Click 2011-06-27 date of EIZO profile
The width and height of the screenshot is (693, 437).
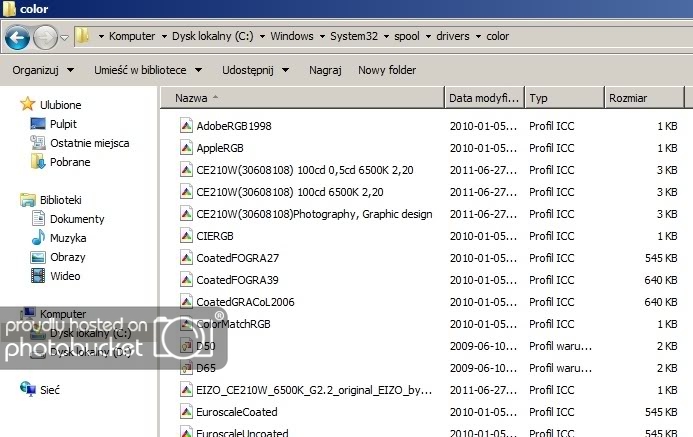pos(483,390)
